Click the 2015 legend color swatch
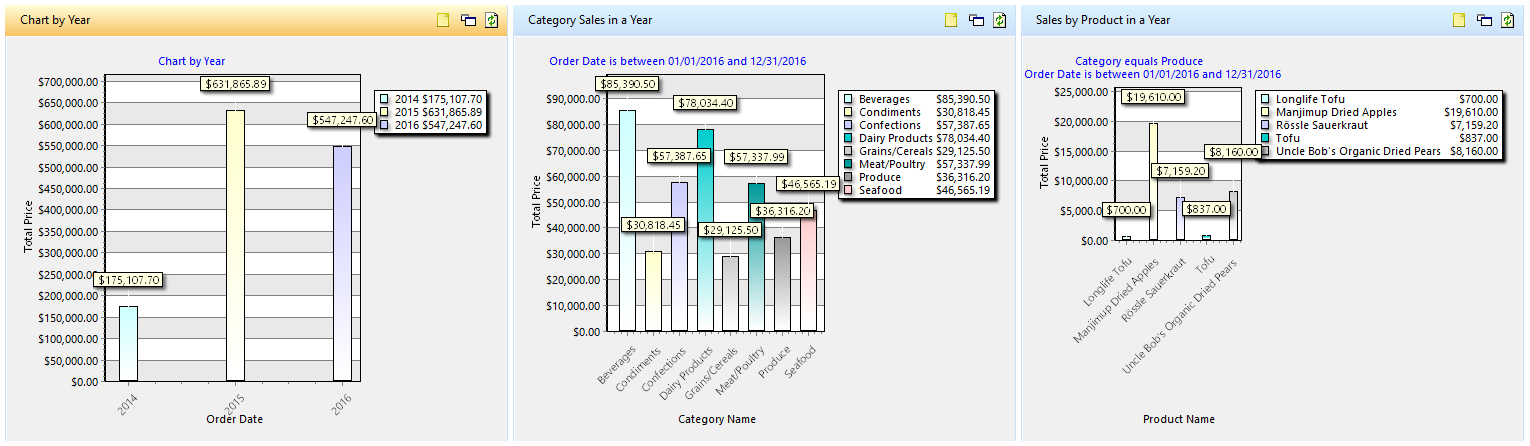This screenshot has height=446, width=1530. point(385,113)
